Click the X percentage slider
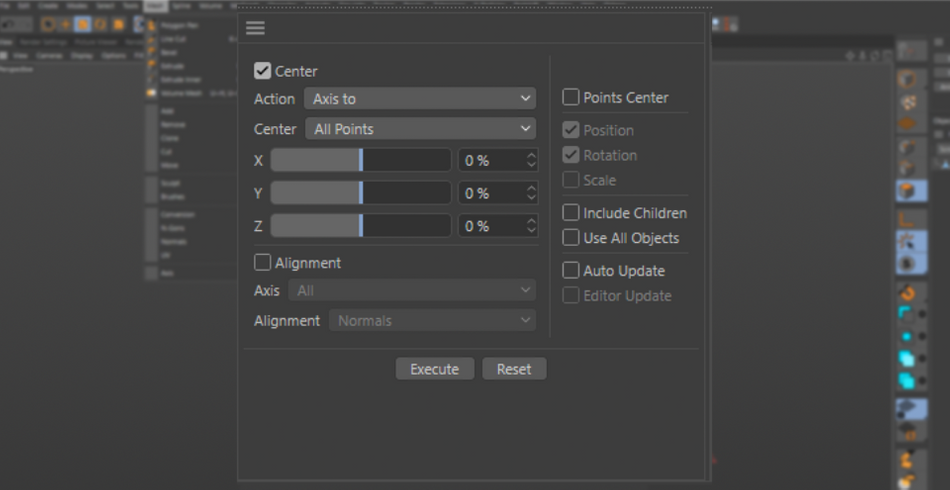This screenshot has width=950, height=490. (360, 161)
